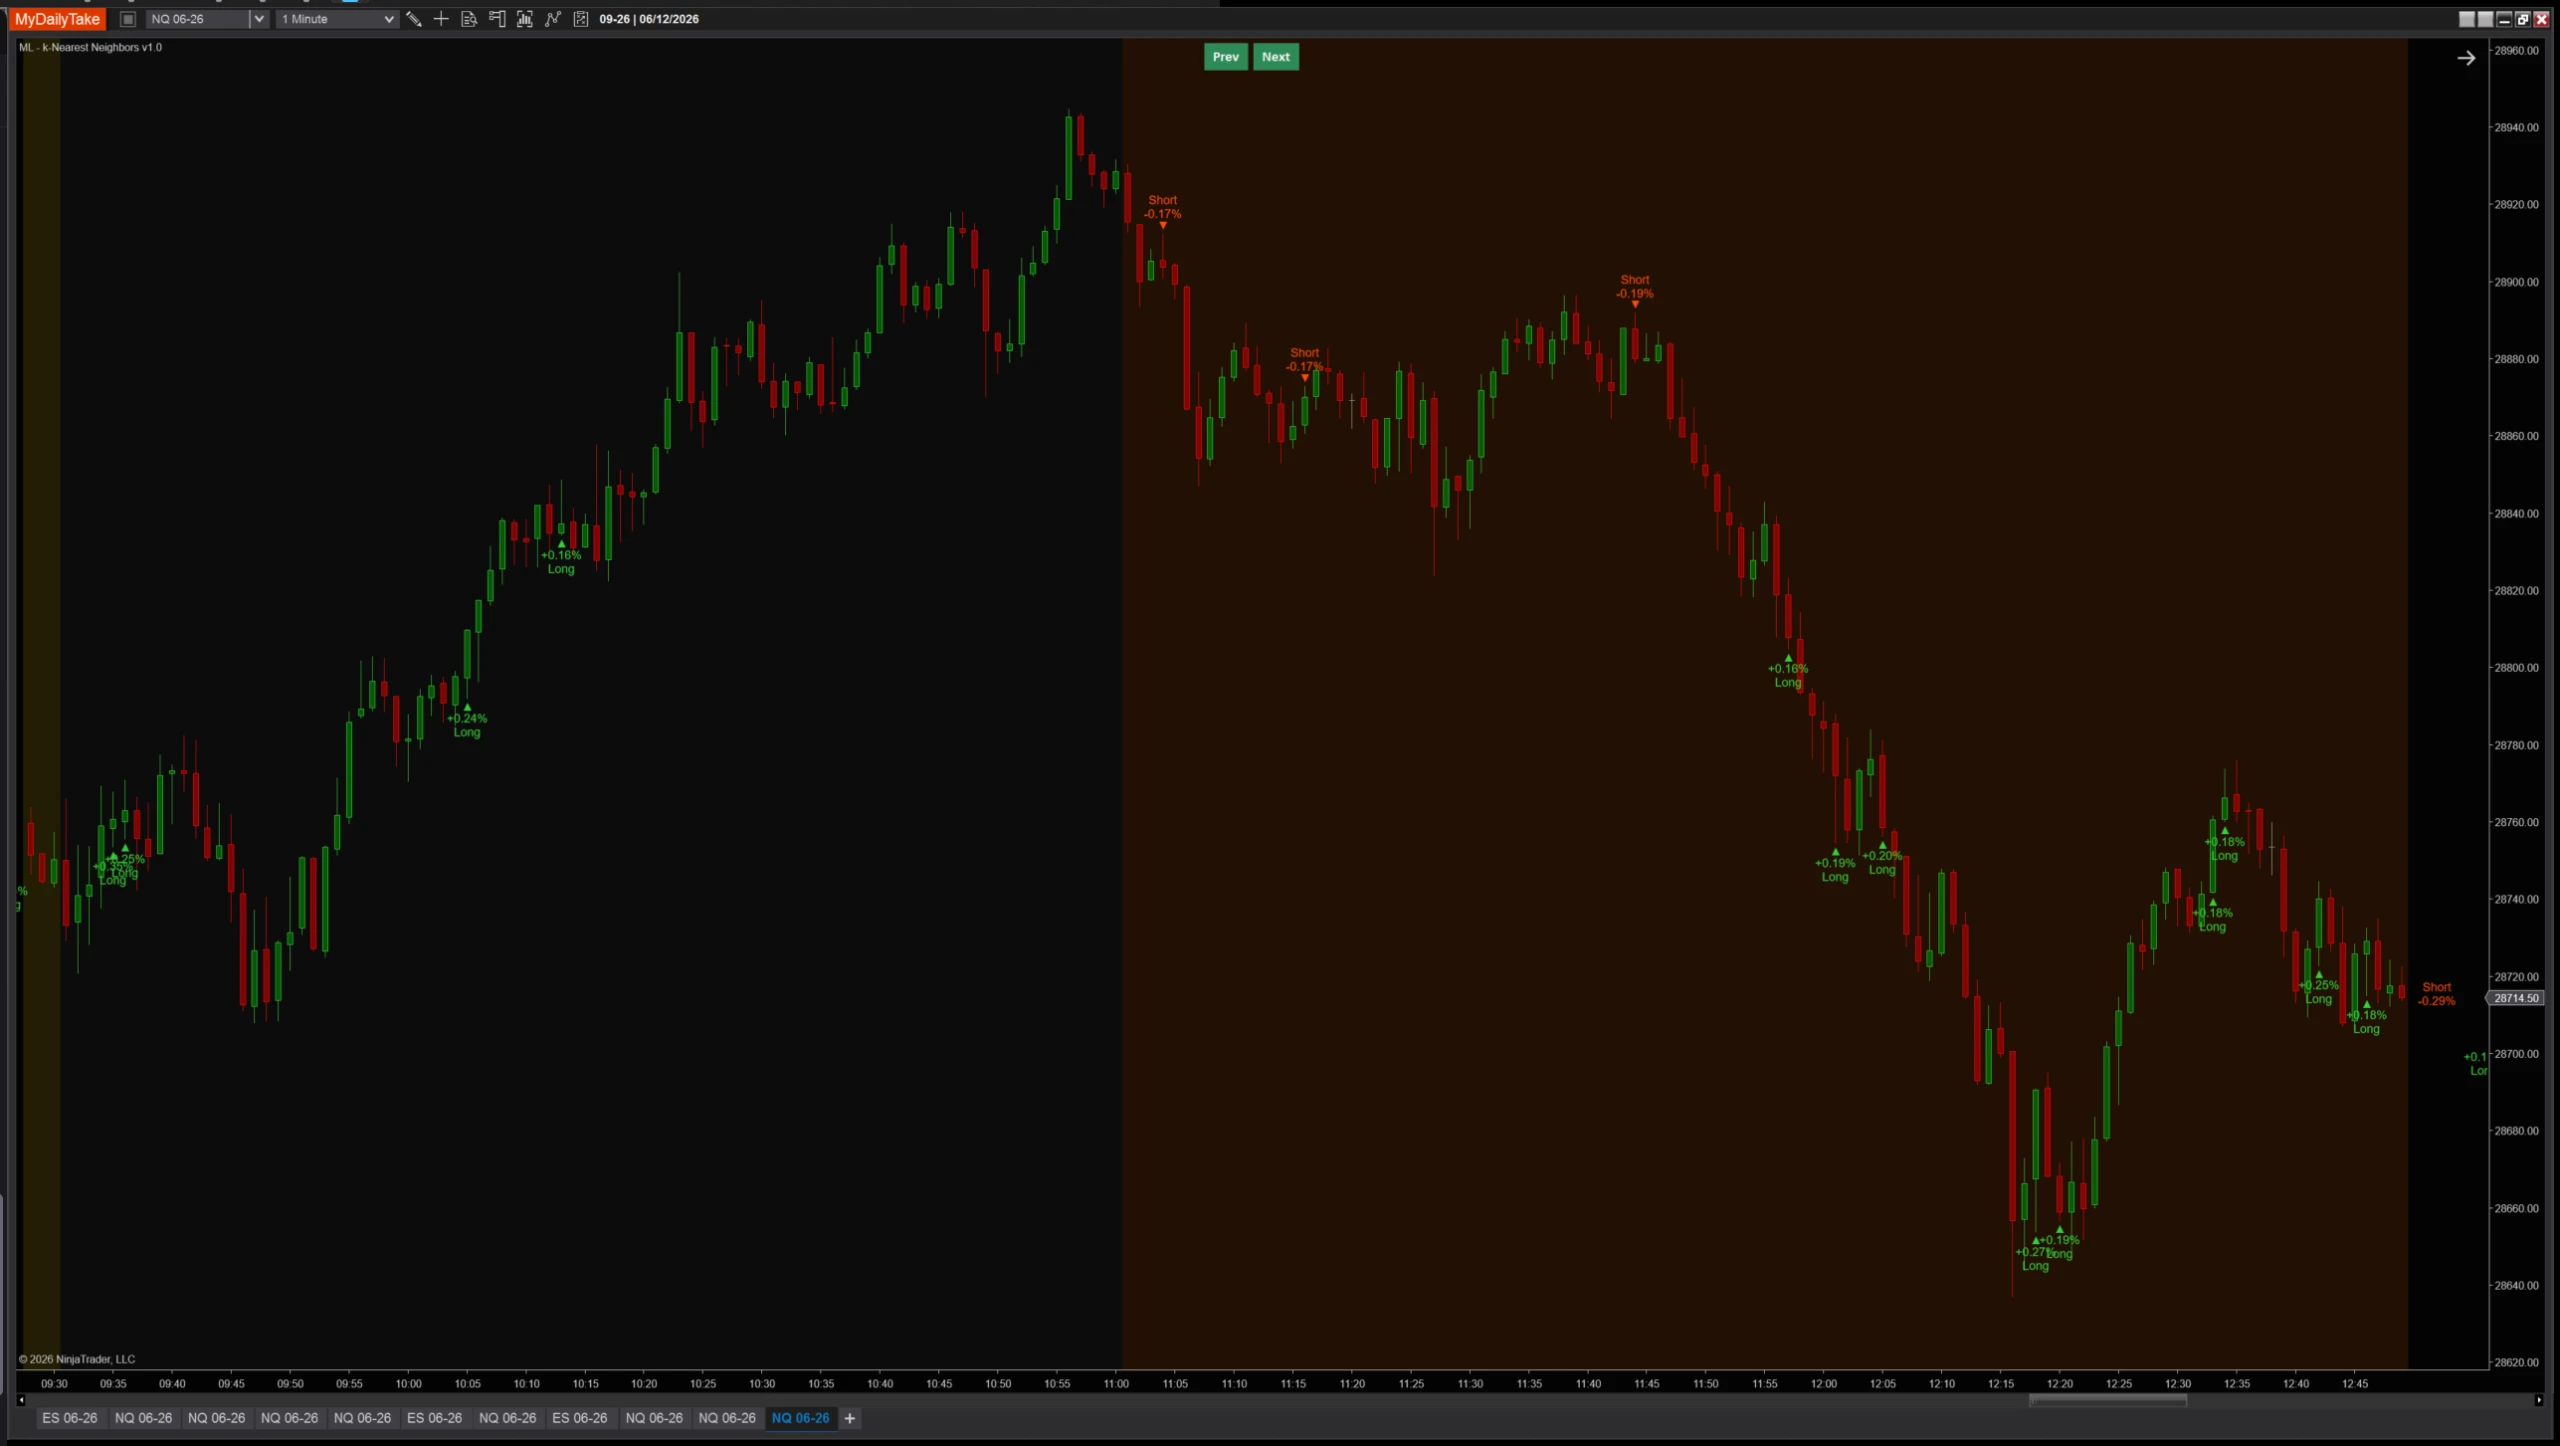
Task: Click the +0.20% Long signal label
Action: [1882, 862]
